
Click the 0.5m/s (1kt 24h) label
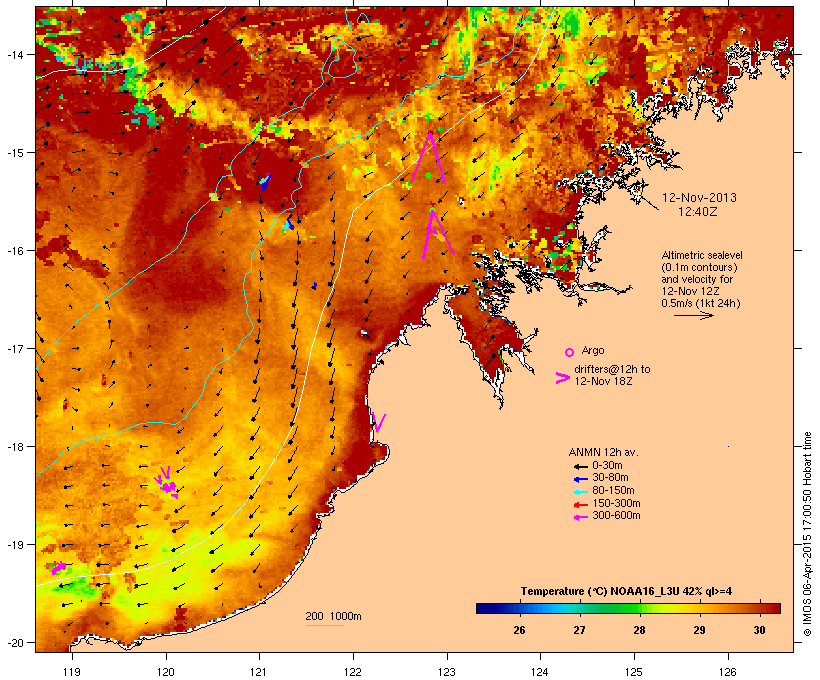click(x=701, y=303)
